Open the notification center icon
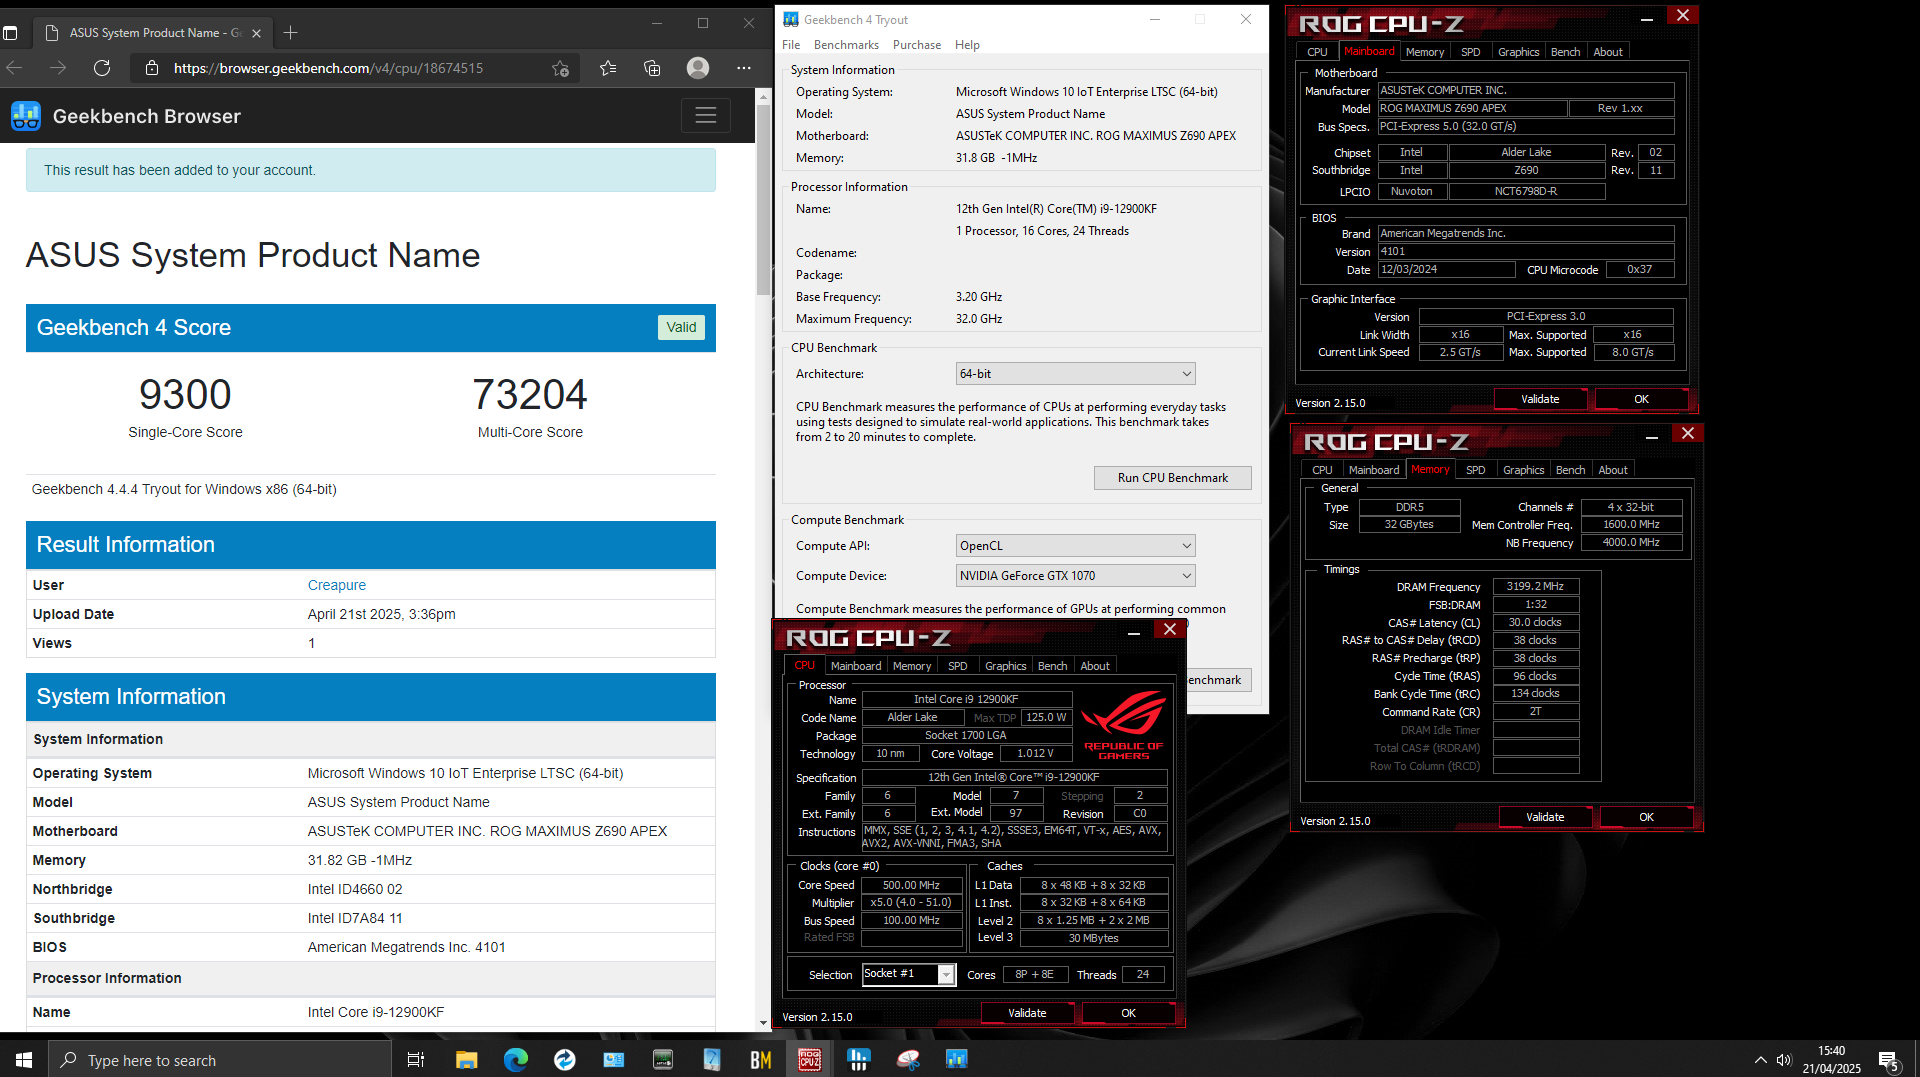Image resolution: width=1920 pixels, height=1077 pixels. pos(1889,1060)
